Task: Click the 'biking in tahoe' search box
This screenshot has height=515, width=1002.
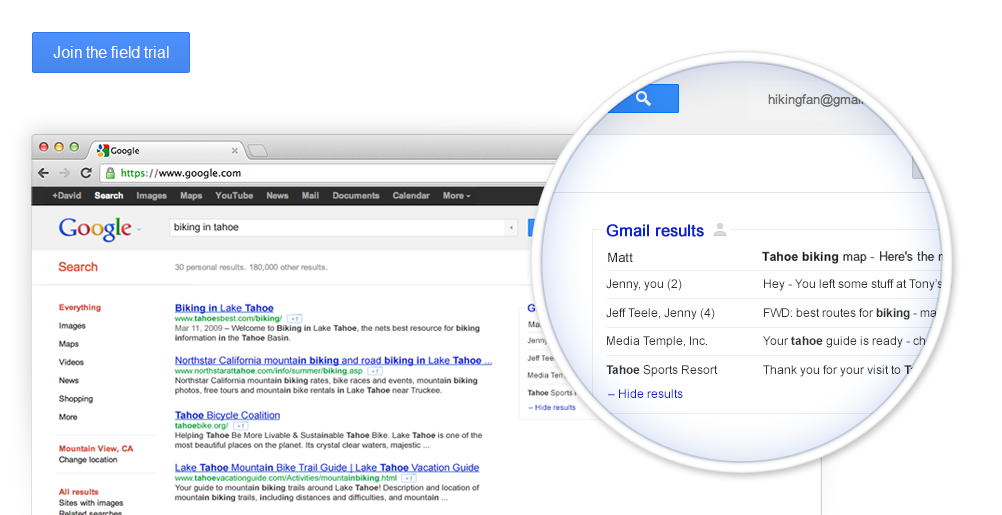Action: pyautogui.click(x=337, y=227)
